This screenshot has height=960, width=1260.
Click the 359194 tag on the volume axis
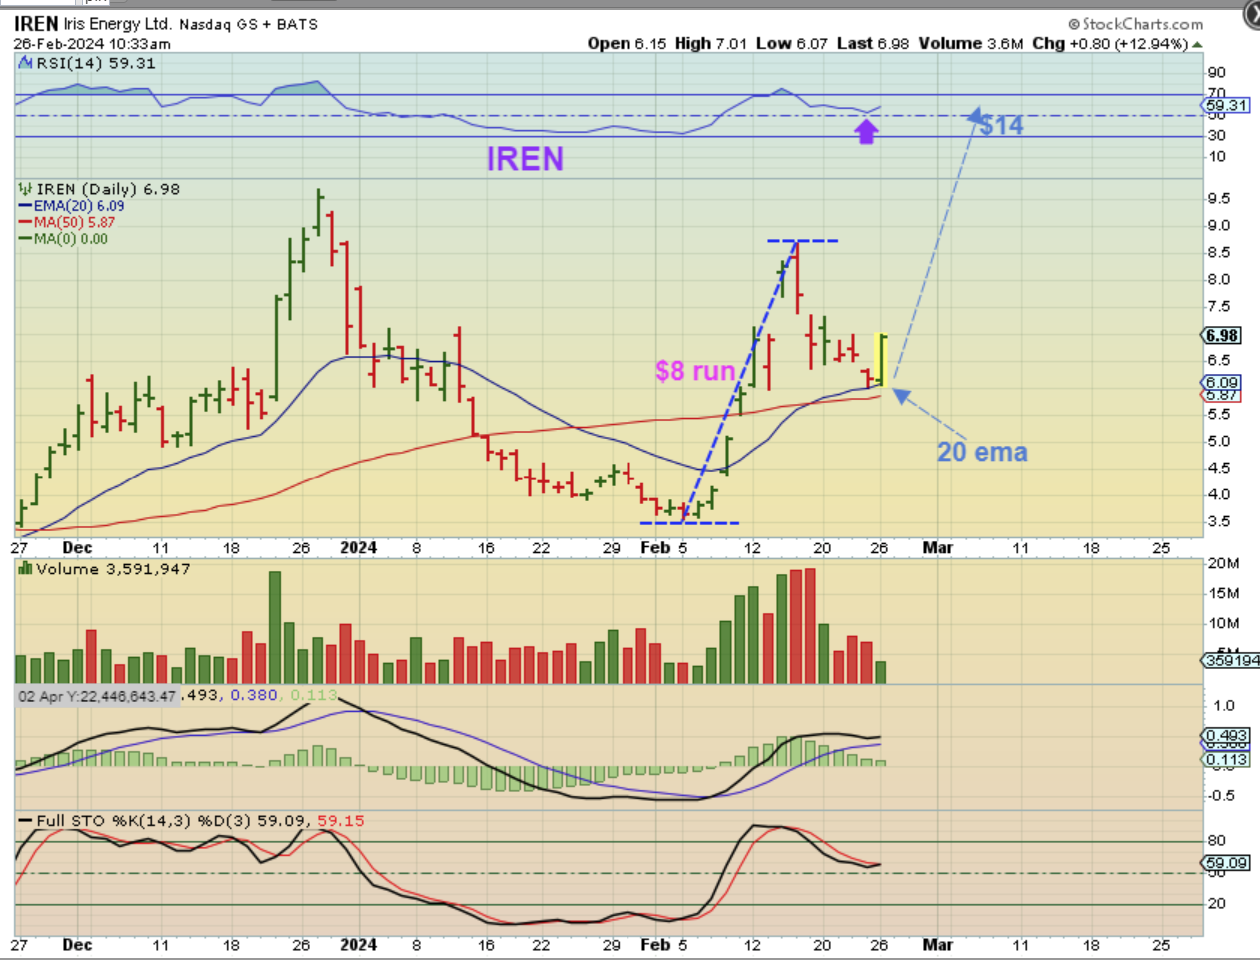tap(1232, 660)
